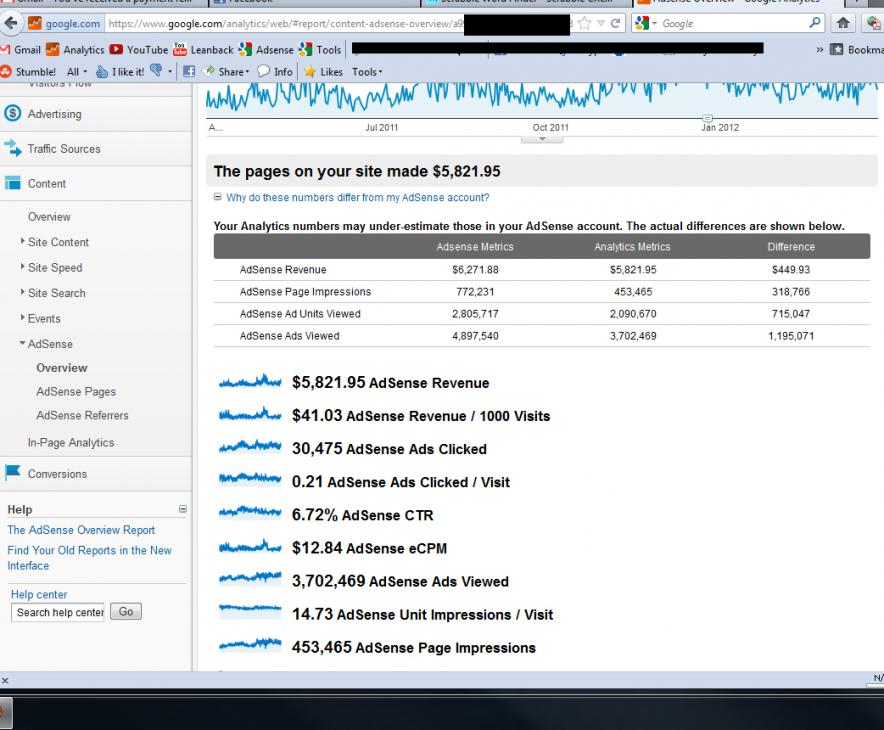Expand the Events tree item
The width and height of the screenshot is (884, 730).
(23, 317)
